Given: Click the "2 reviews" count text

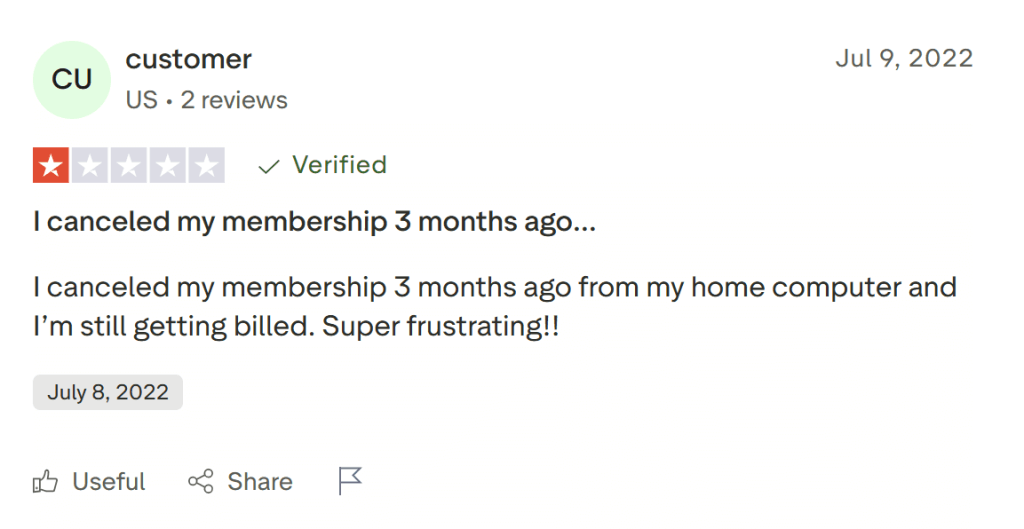Looking at the screenshot, I should coord(234,100).
